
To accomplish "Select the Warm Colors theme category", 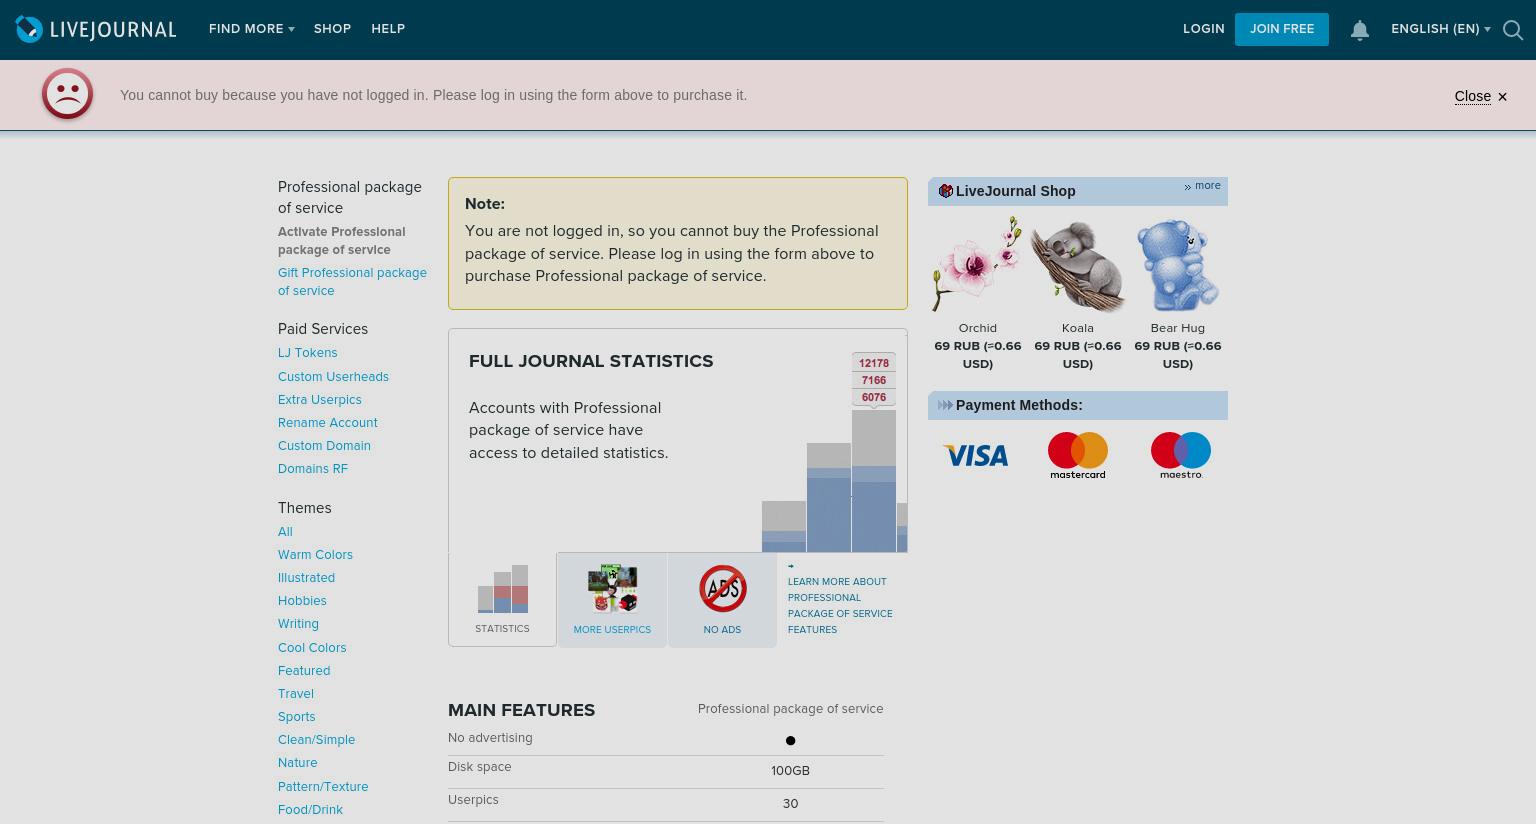I will [315, 555].
